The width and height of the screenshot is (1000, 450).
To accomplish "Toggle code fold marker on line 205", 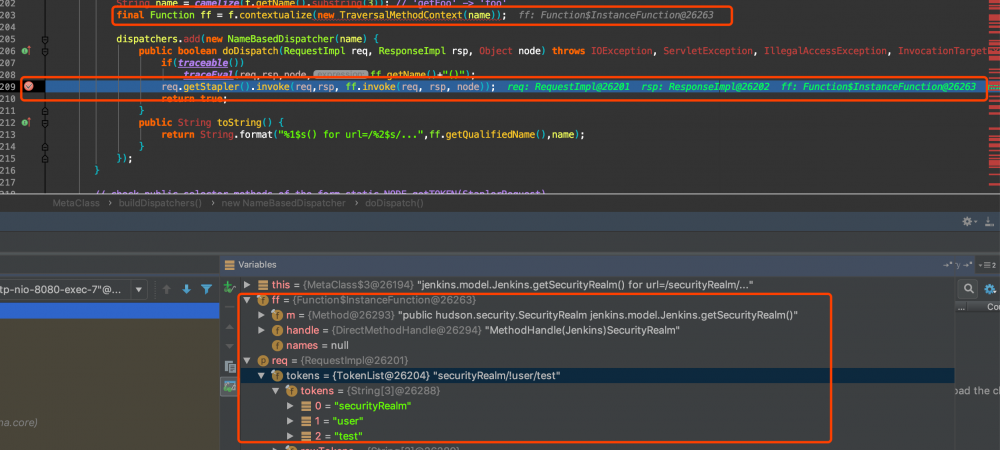I will coord(47,38).
